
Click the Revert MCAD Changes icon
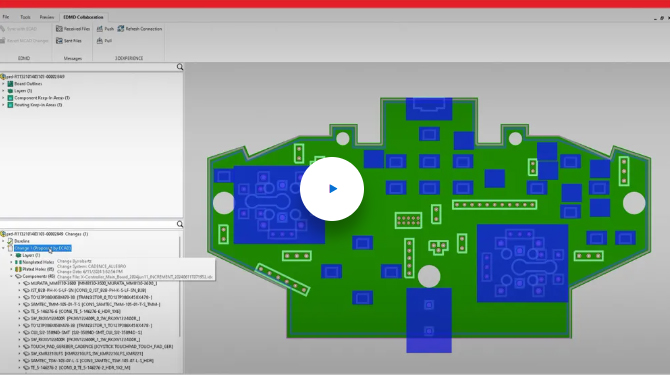point(3,41)
